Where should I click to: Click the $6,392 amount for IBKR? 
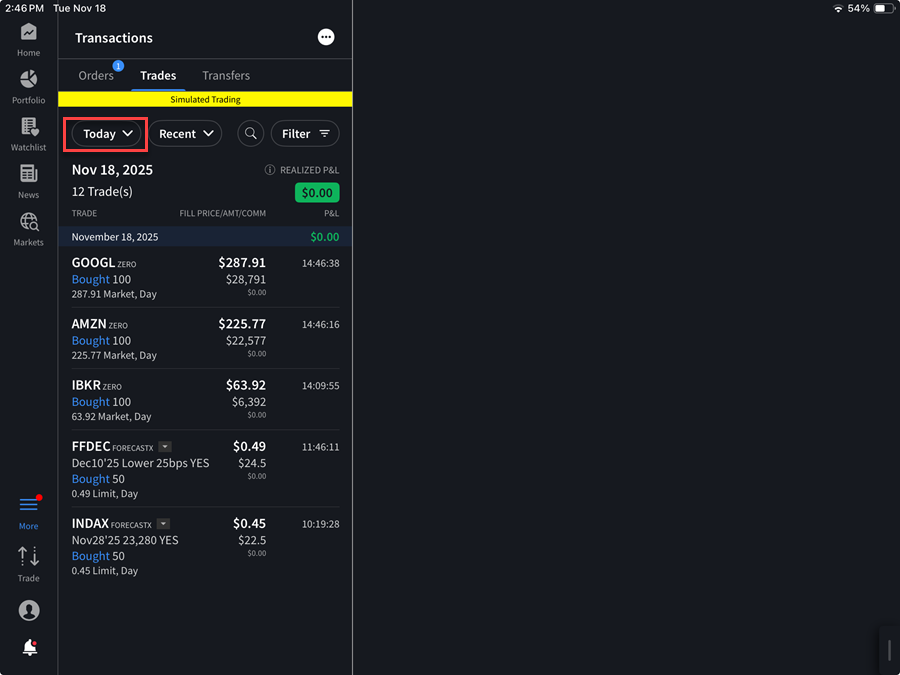(x=249, y=402)
